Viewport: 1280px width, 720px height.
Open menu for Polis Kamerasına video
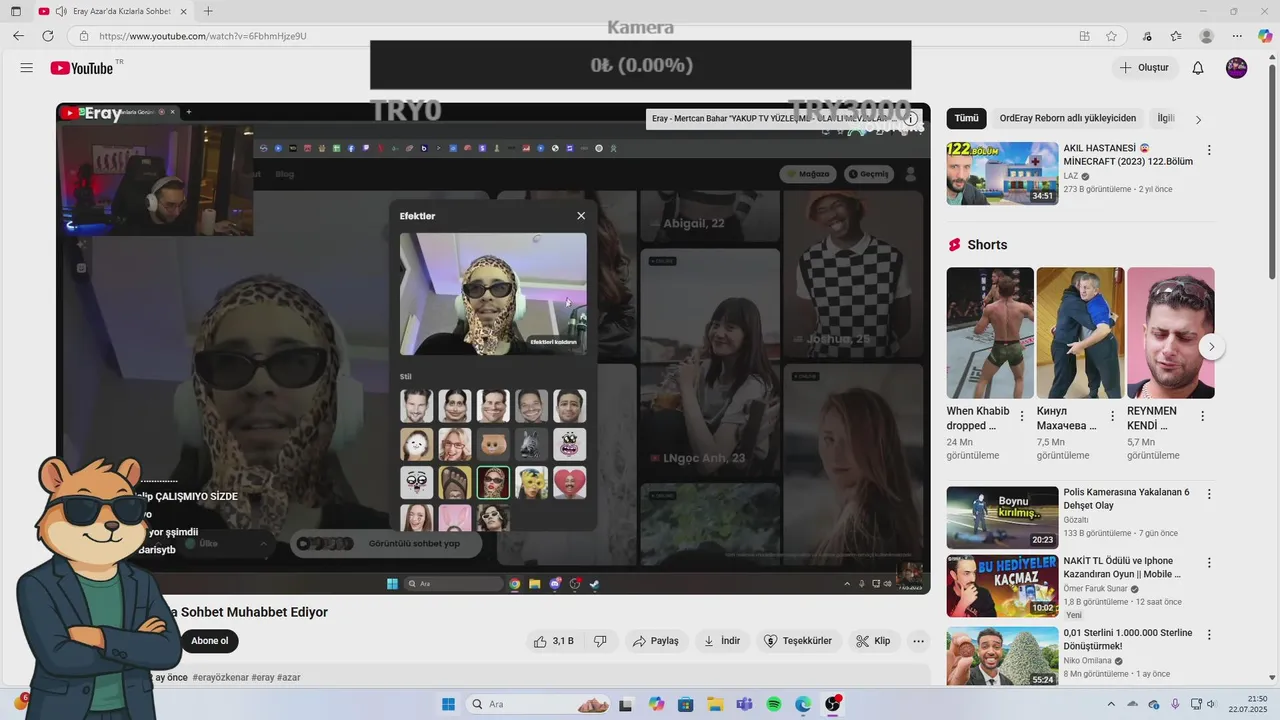[1209, 494]
